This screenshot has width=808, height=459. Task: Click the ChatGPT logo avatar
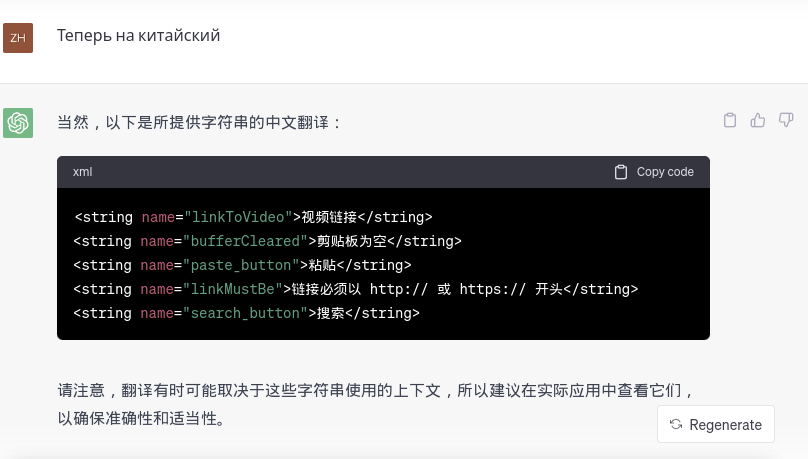point(18,122)
